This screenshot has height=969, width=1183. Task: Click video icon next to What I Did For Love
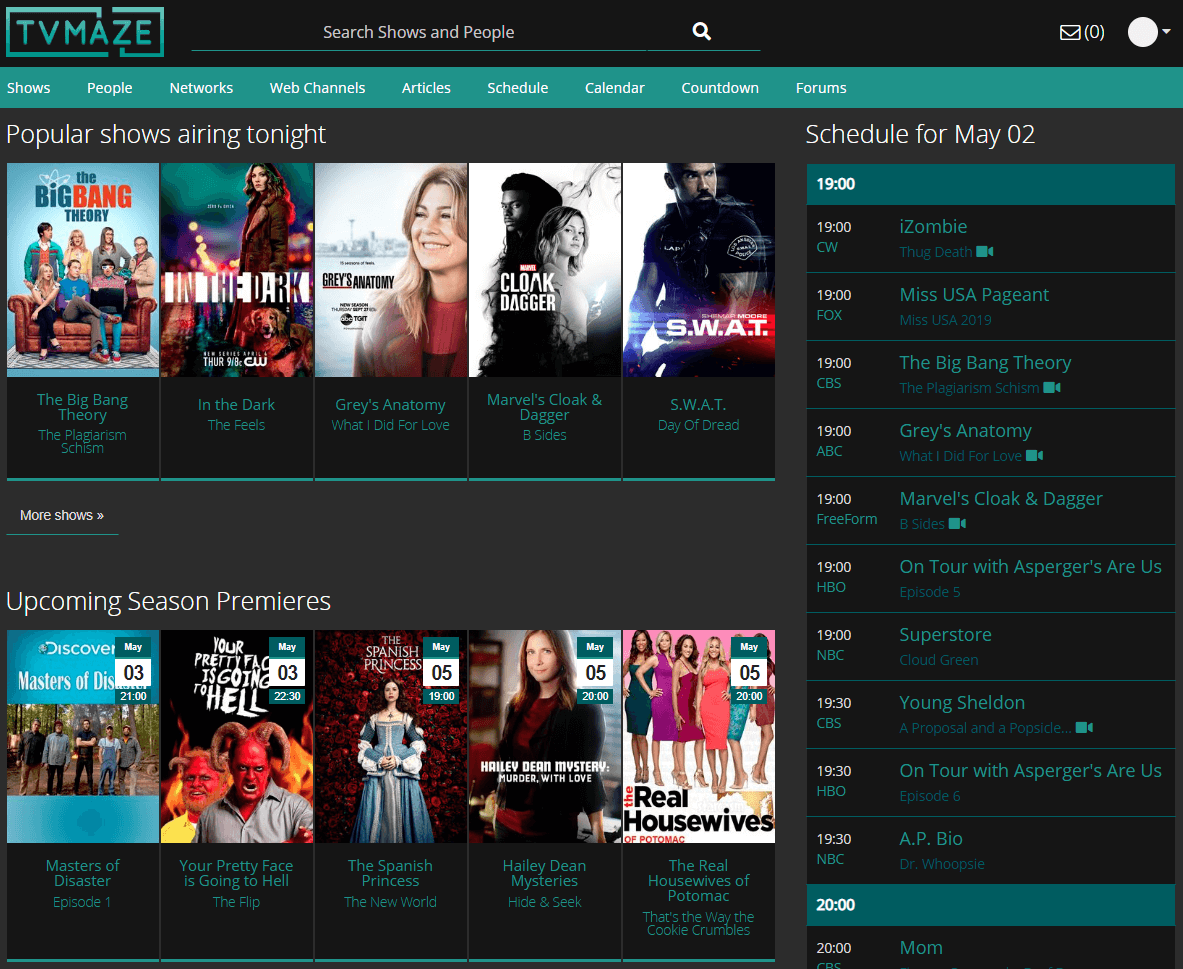(1035, 456)
